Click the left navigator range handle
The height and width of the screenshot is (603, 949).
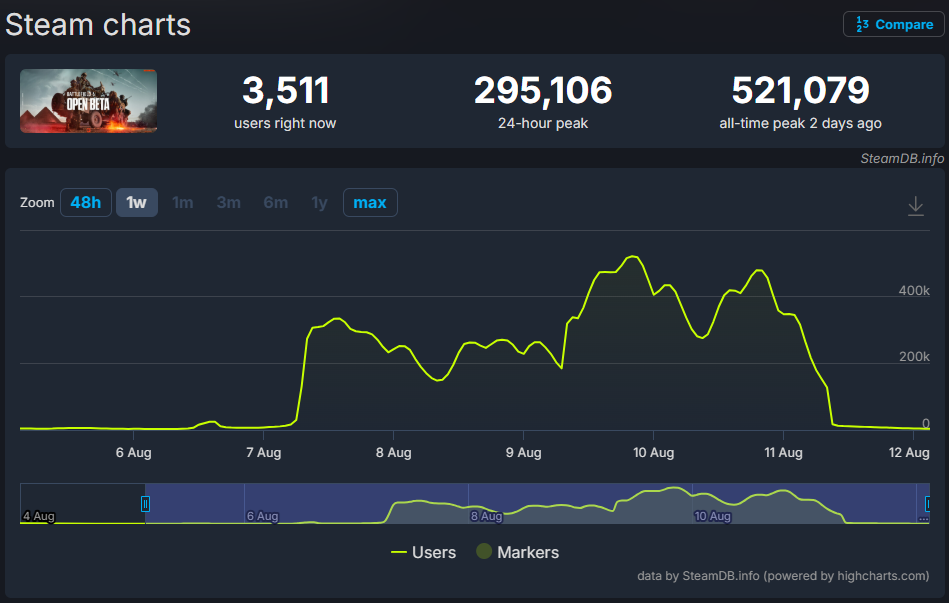[x=145, y=504]
